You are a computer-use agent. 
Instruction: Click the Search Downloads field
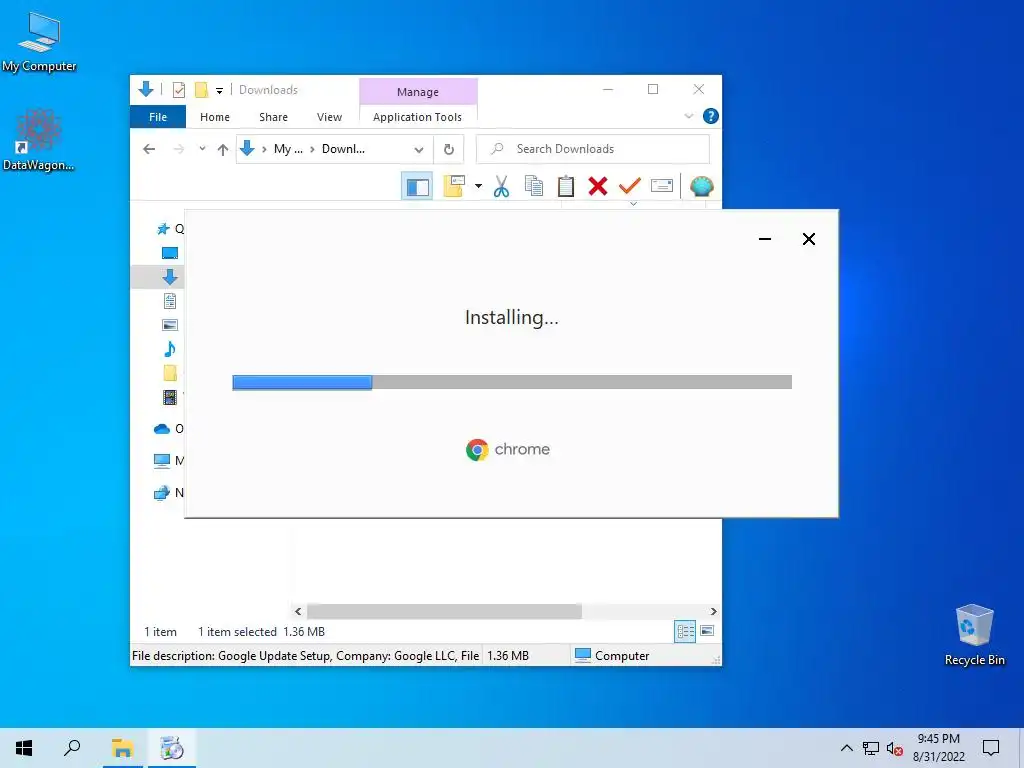pyautogui.click(x=592, y=149)
